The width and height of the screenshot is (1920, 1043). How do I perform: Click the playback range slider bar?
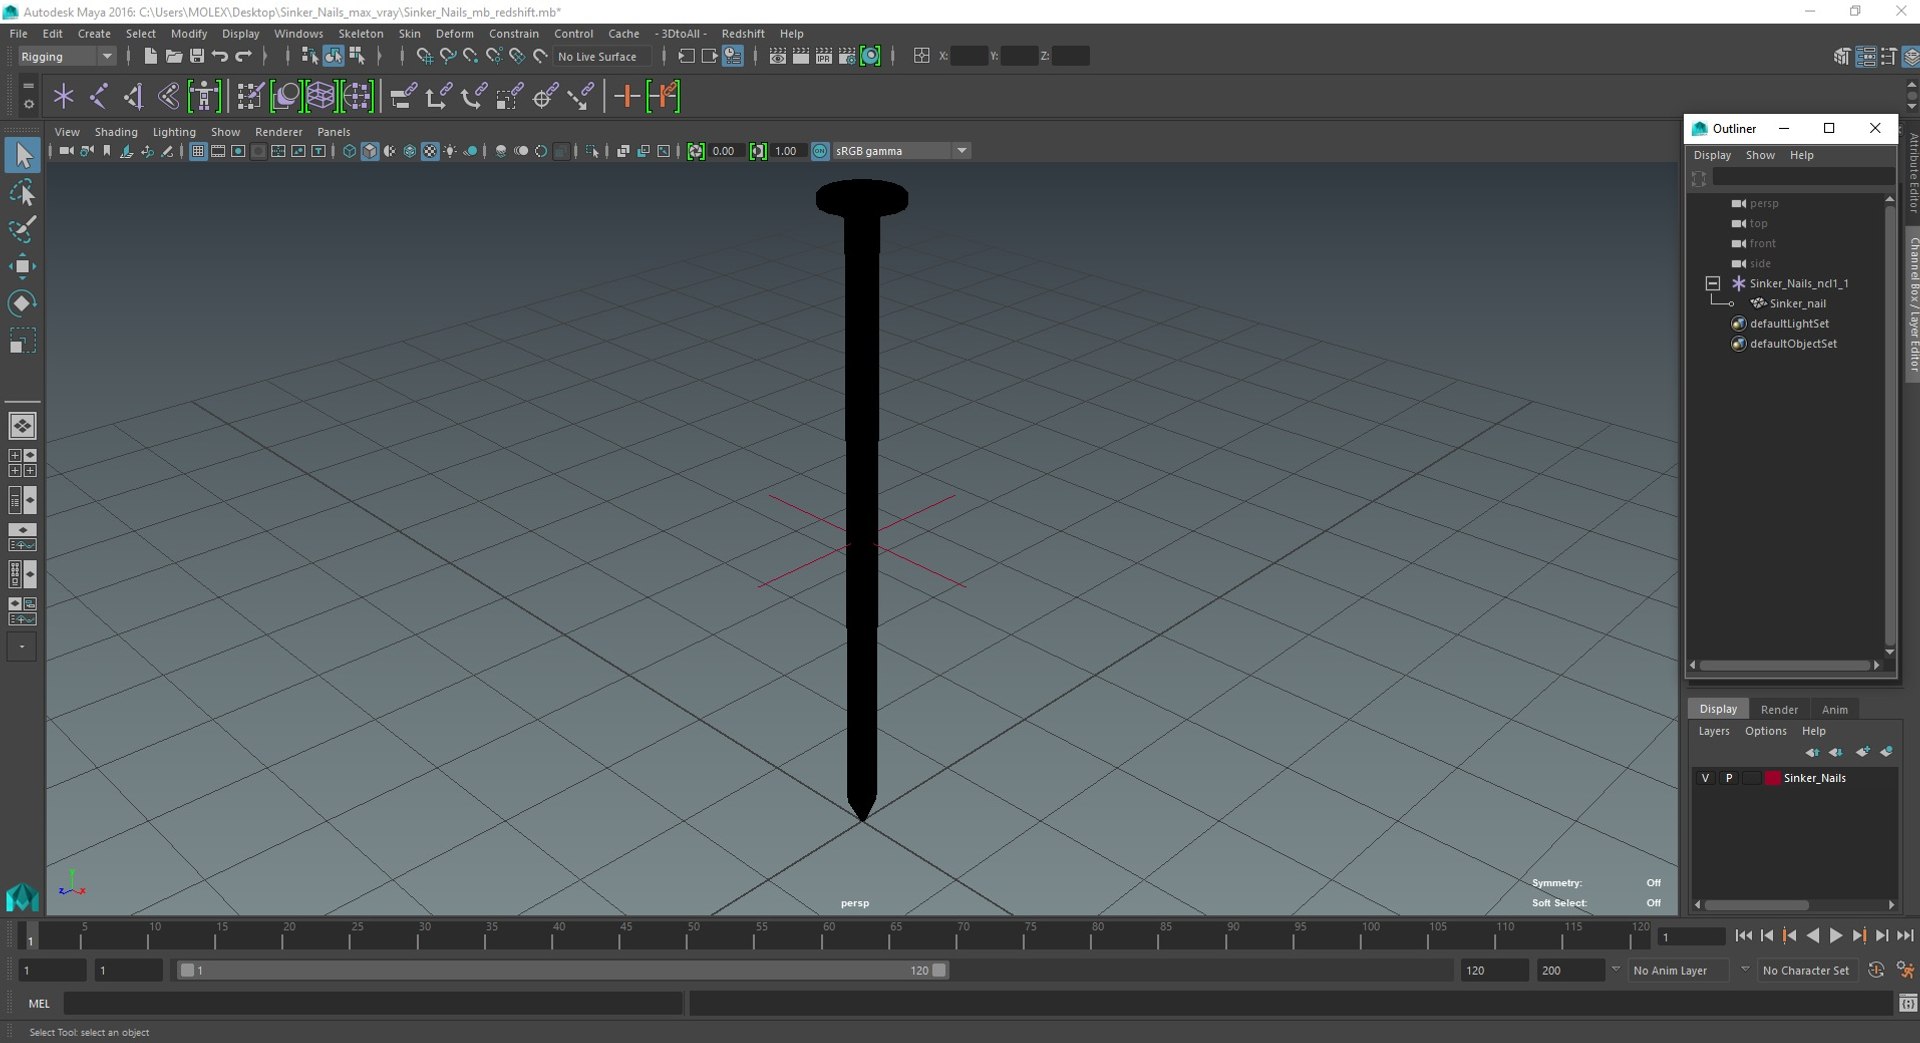tap(564, 970)
